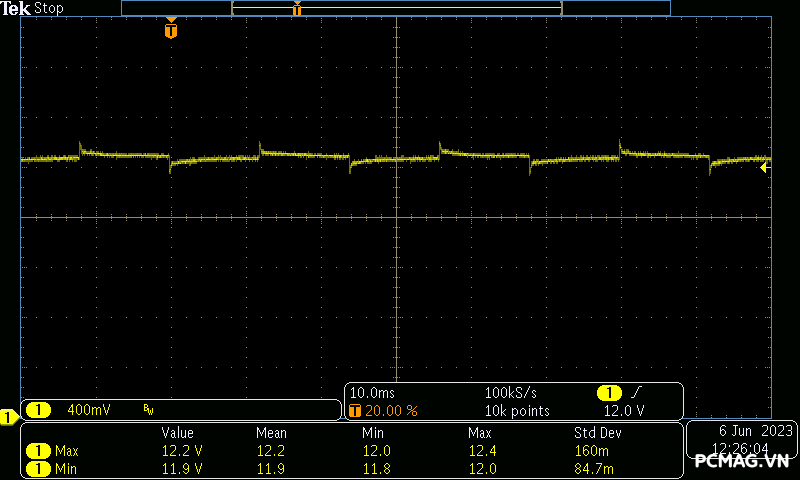Screen dimensions: 800x480
Task: Click the trigger marker in the record overview bar
Action: point(297,9)
